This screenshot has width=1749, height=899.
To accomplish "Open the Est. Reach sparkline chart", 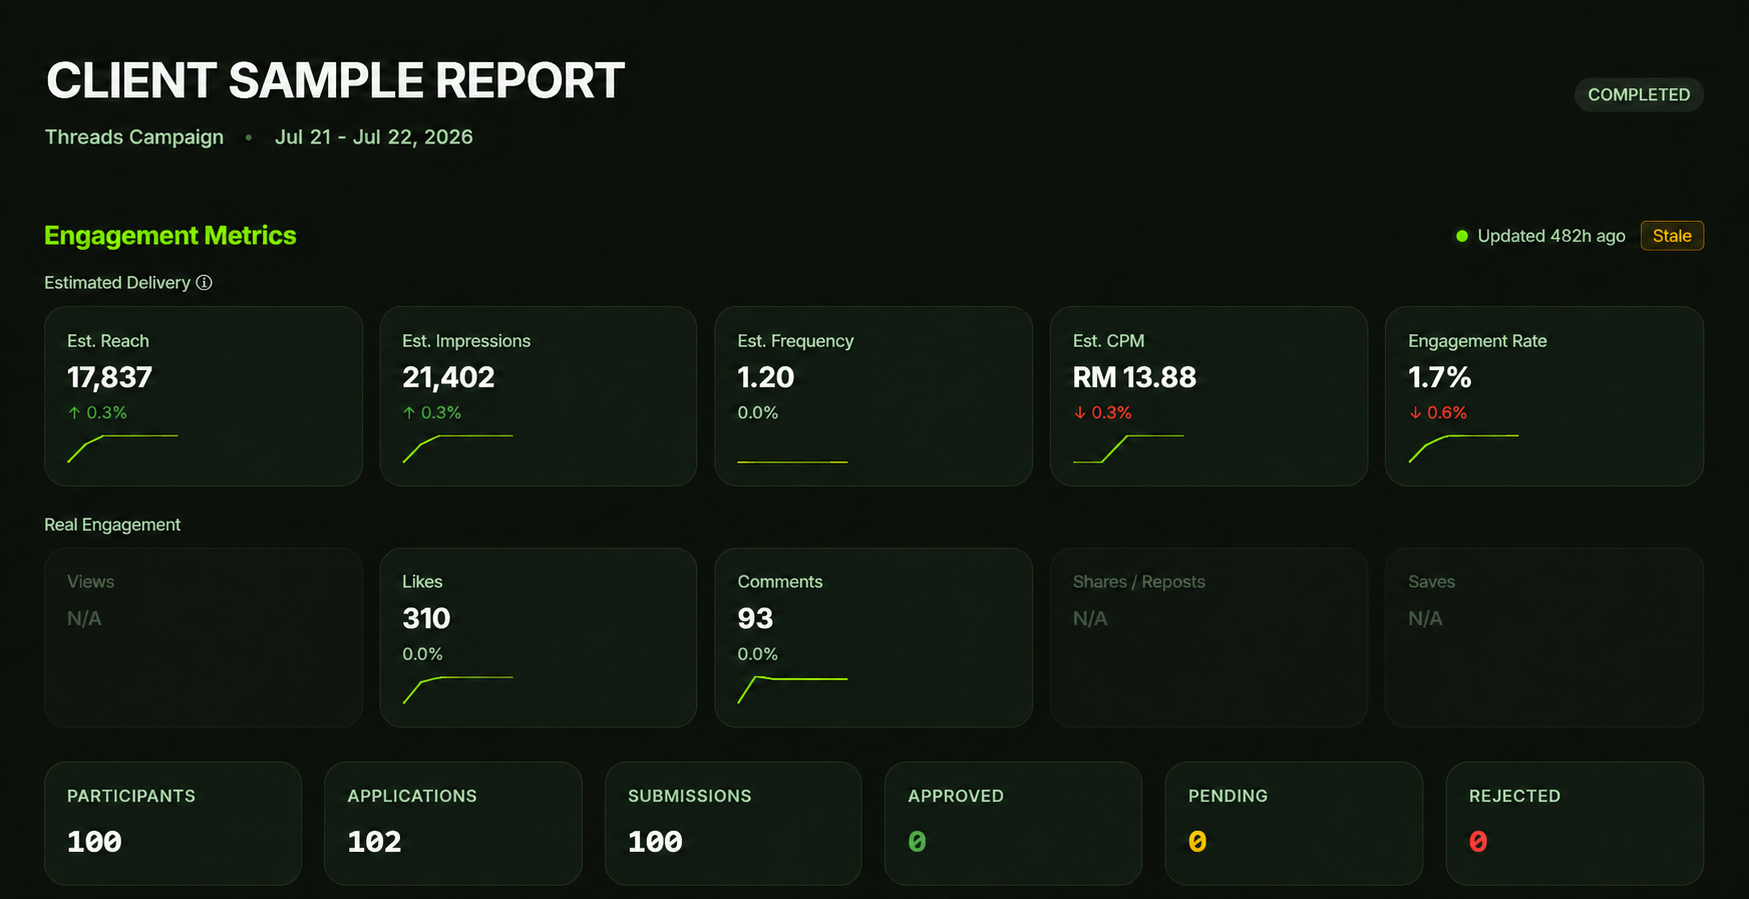I will click(122, 449).
